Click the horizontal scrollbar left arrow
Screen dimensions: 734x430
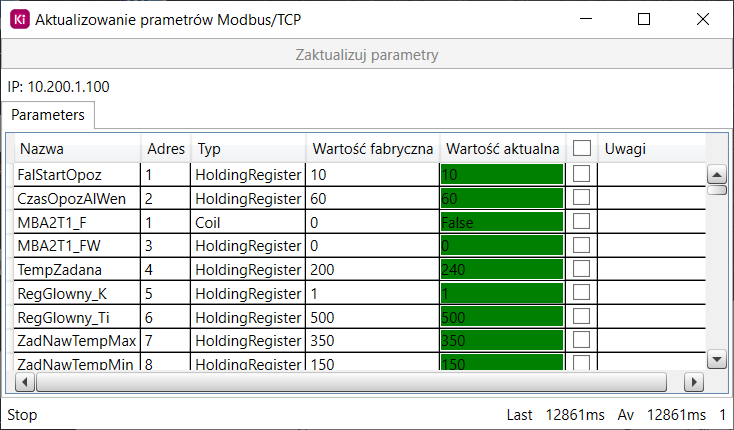click(25, 382)
